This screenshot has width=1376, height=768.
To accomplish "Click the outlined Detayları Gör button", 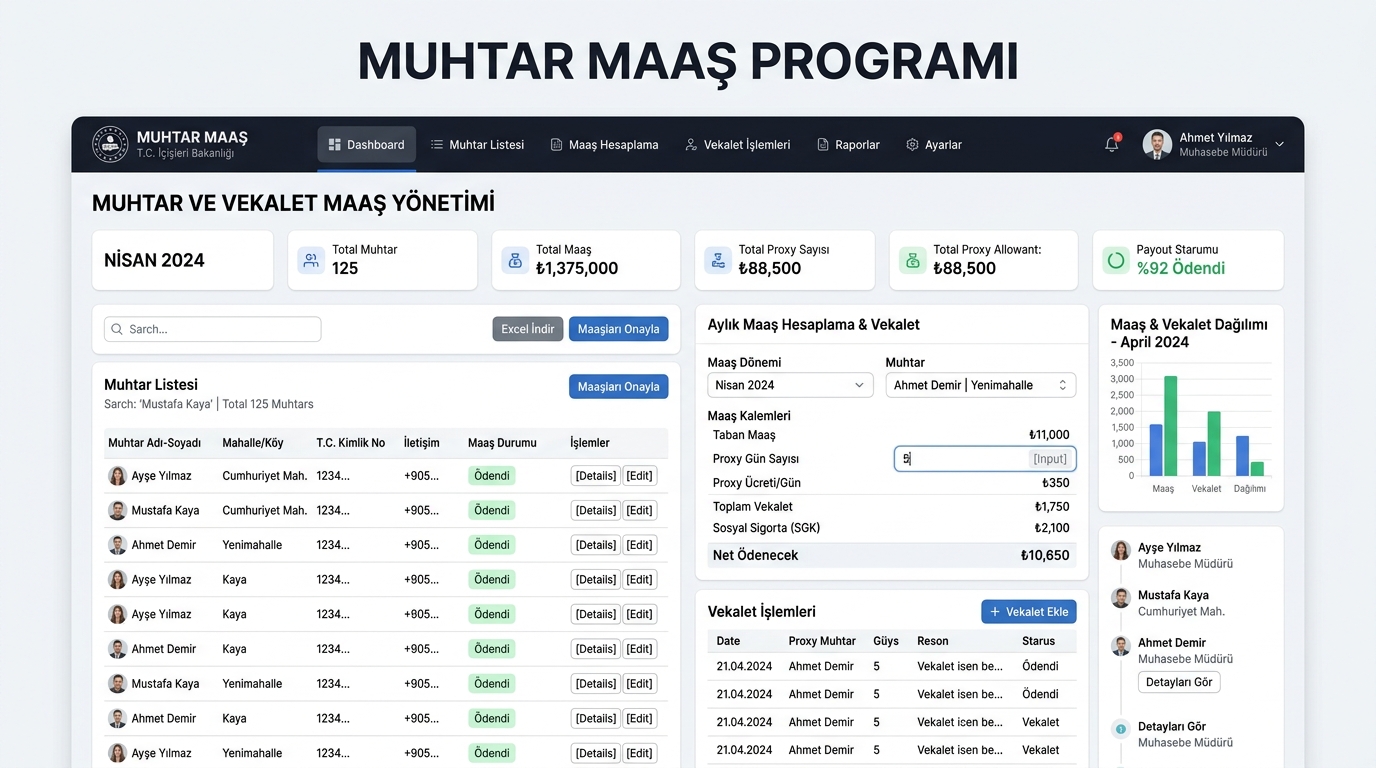I will (1179, 682).
